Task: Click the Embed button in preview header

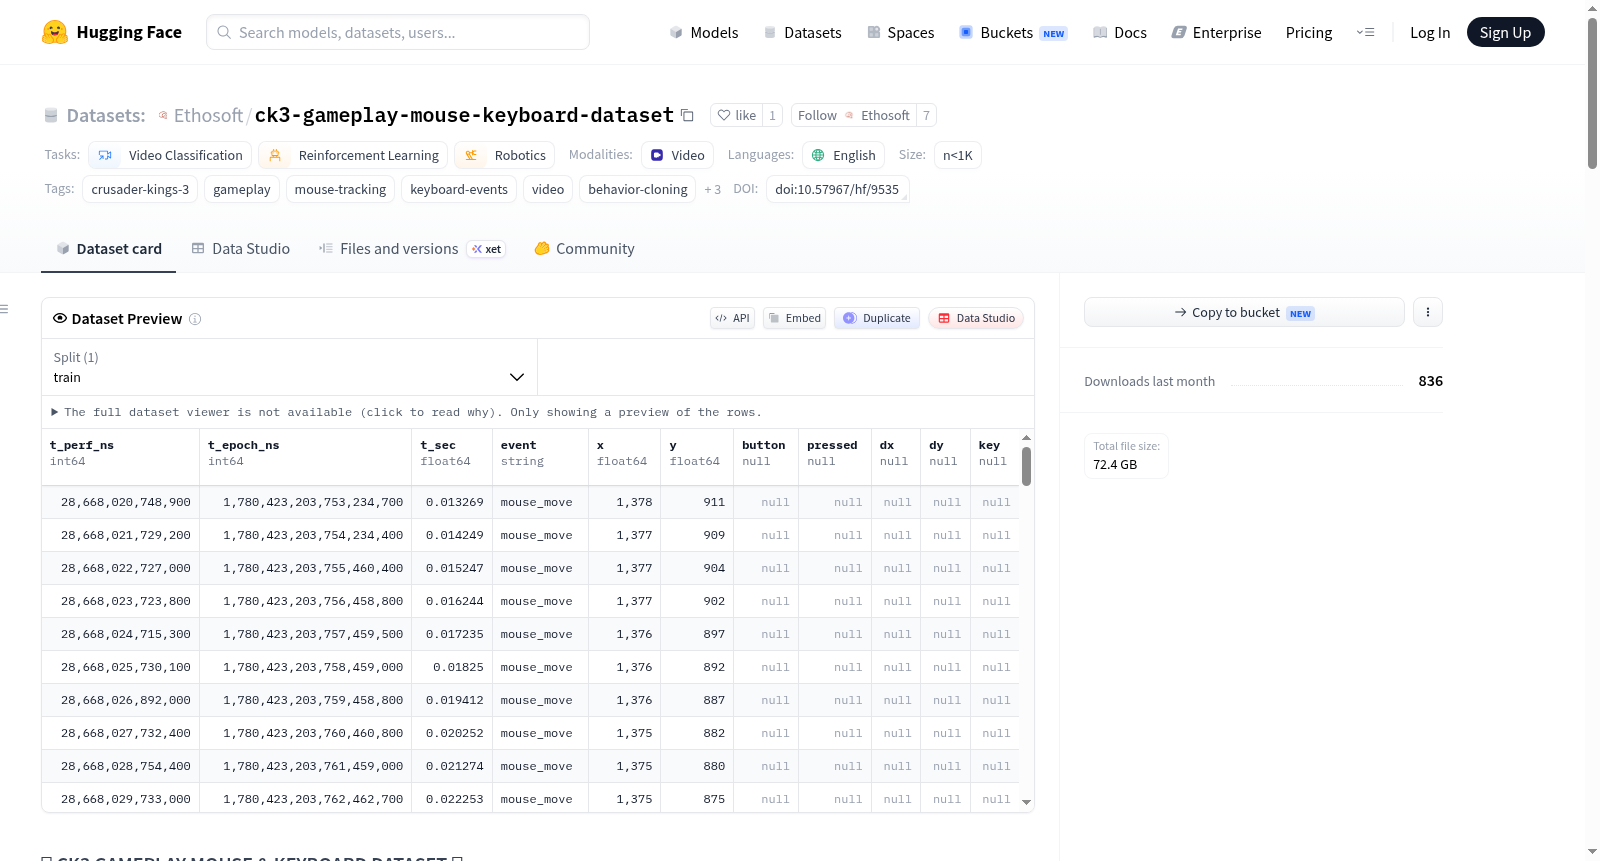Action: click(795, 318)
